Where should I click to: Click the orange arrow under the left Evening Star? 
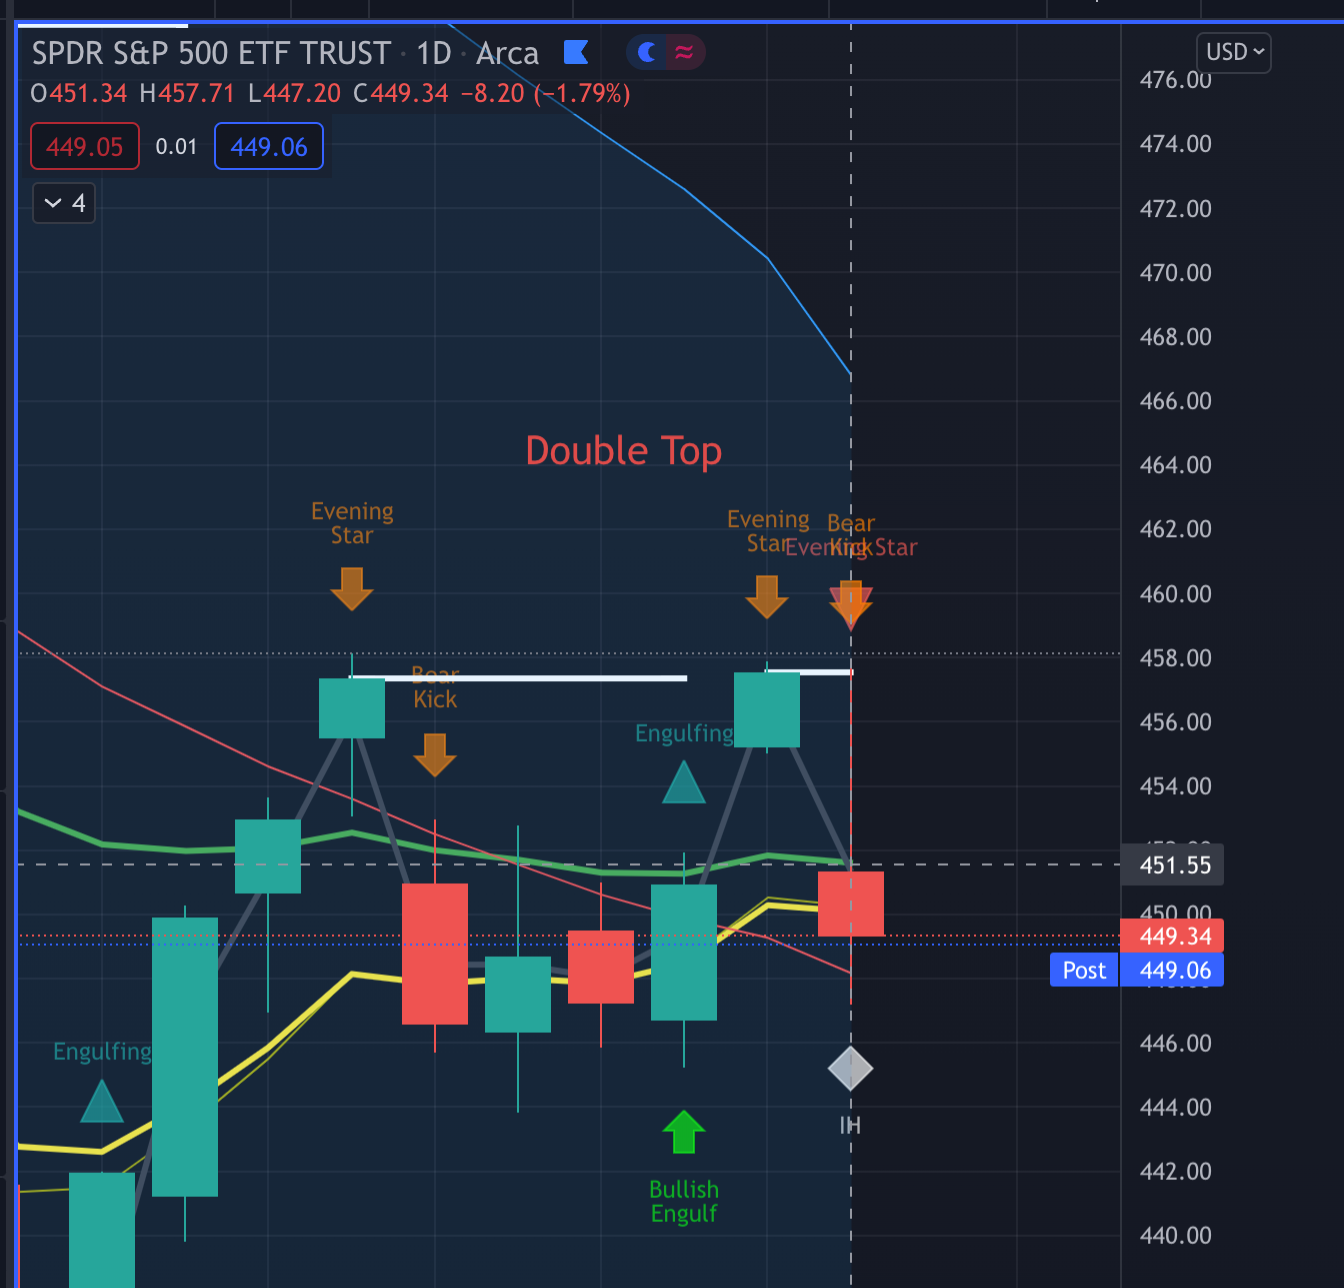click(352, 589)
